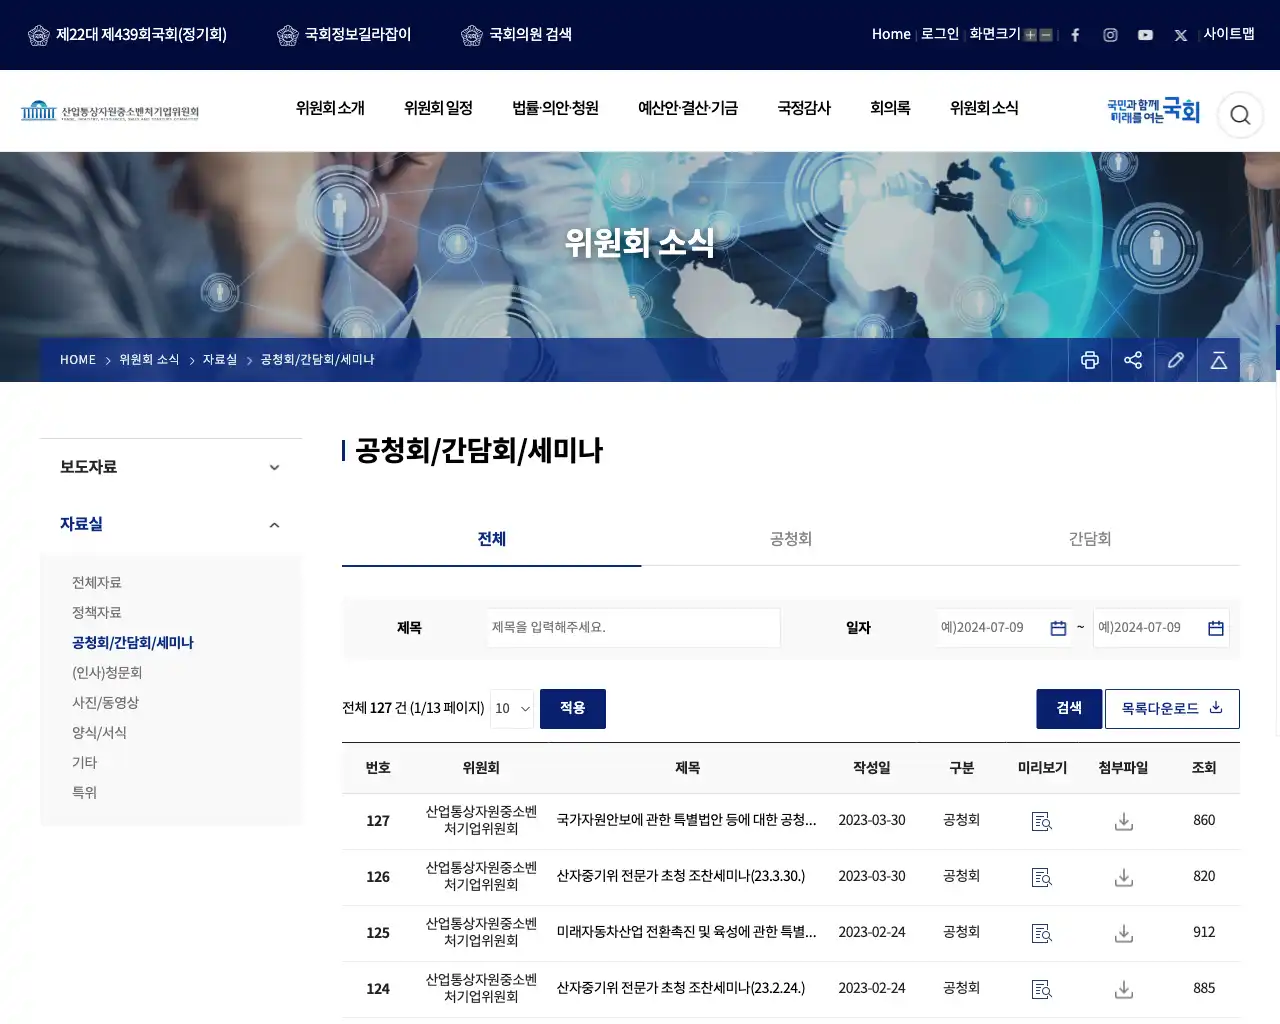The height and width of the screenshot is (1024, 1280).
Task: Download attachment for row 125
Action: tap(1124, 933)
